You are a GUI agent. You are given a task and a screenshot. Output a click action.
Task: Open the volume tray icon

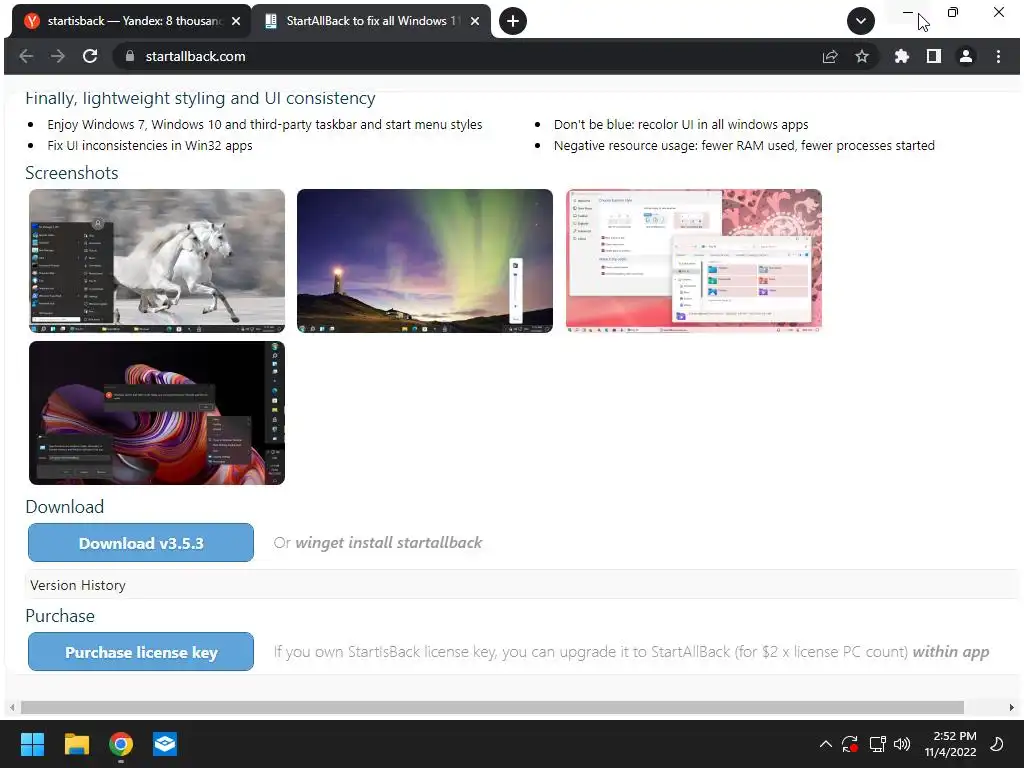902,744
